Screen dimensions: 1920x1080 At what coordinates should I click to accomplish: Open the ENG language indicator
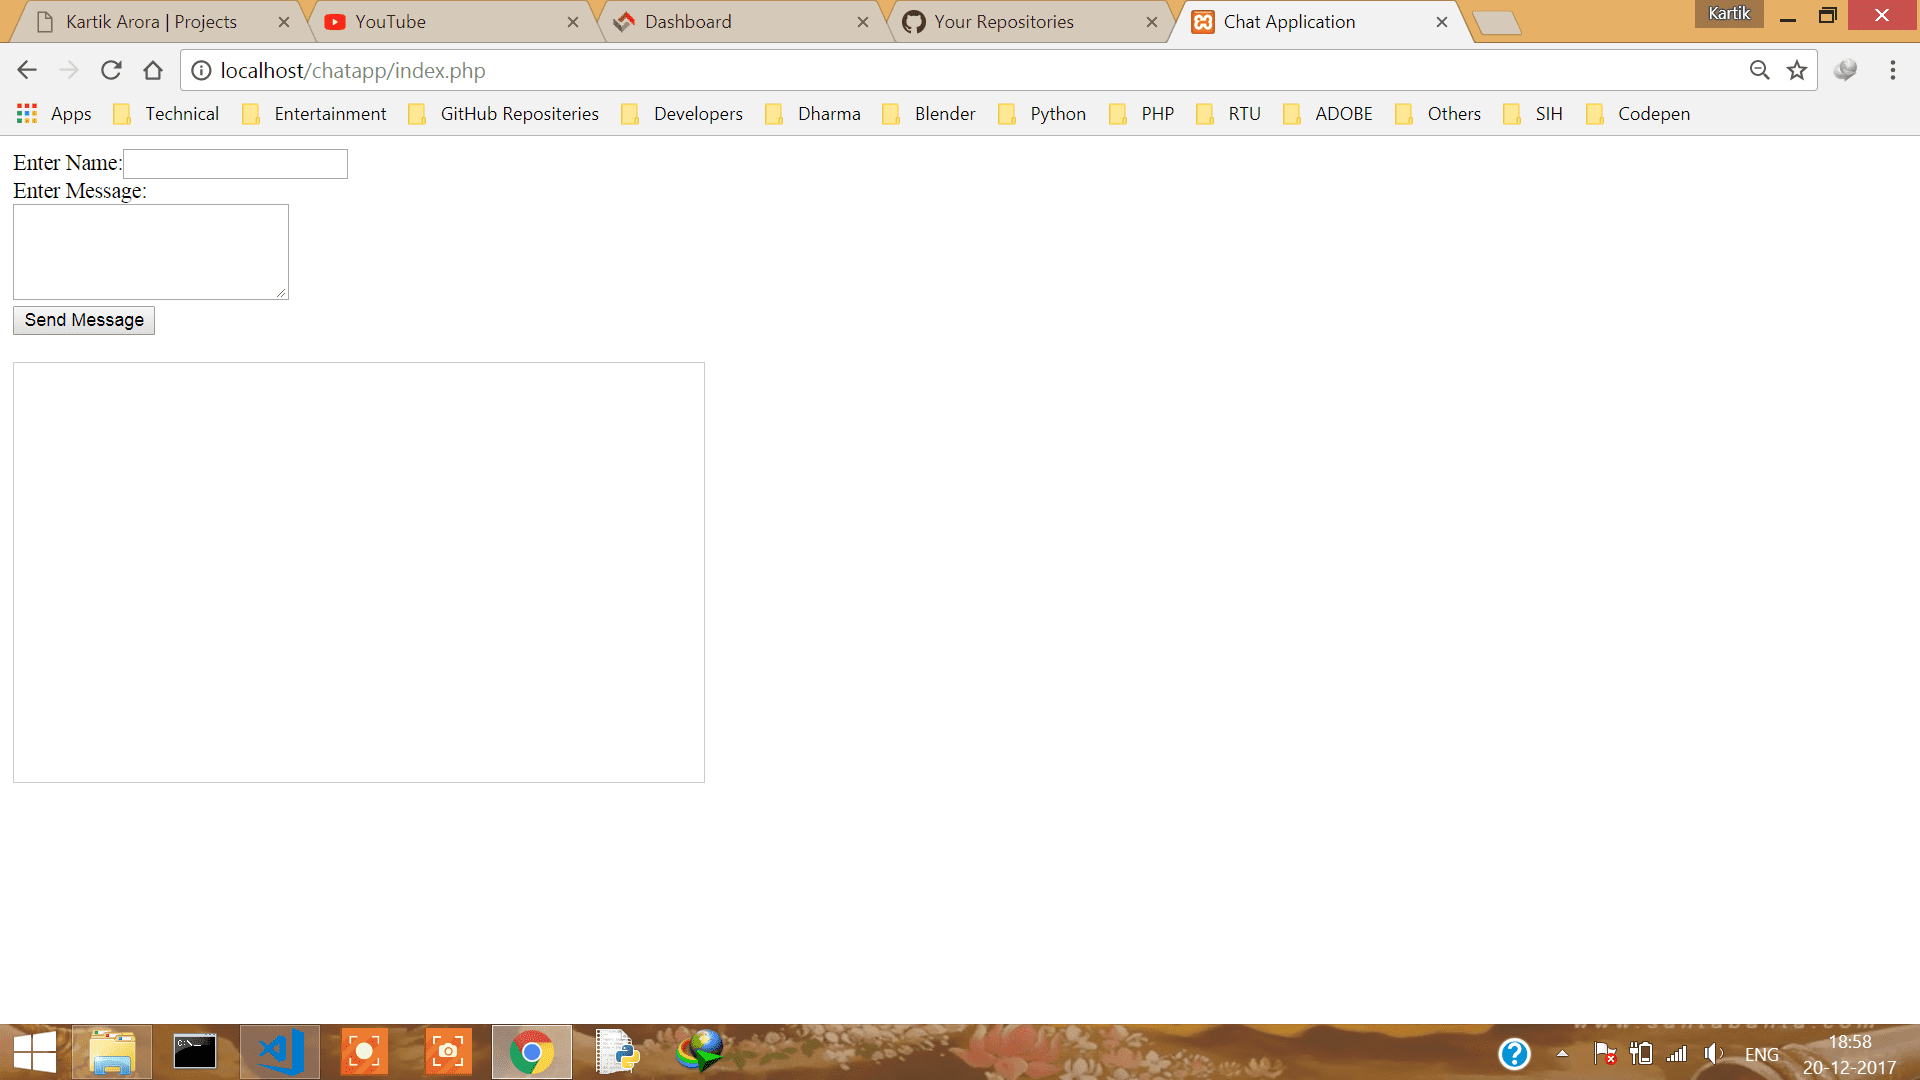pos(1762,1055)
